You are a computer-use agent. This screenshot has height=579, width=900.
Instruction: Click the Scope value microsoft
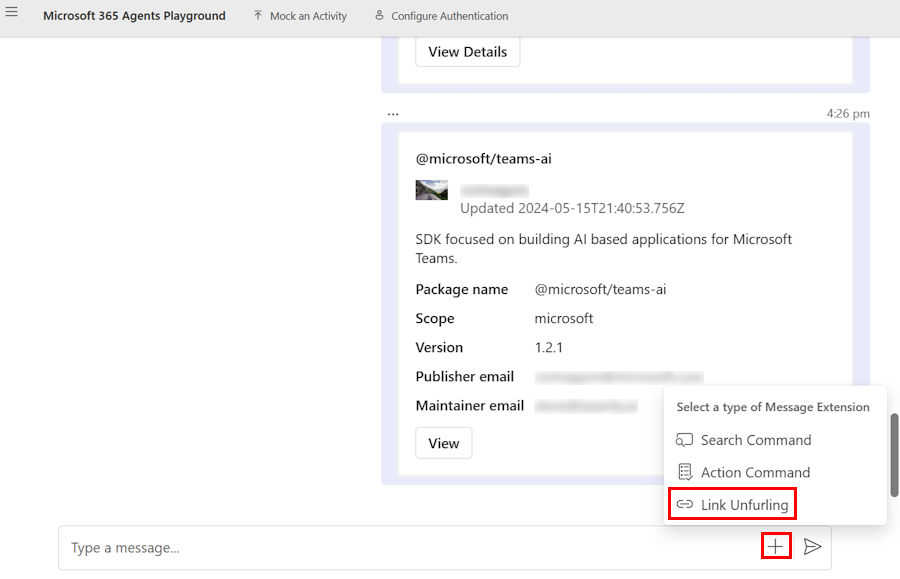(x=564, y=318)
